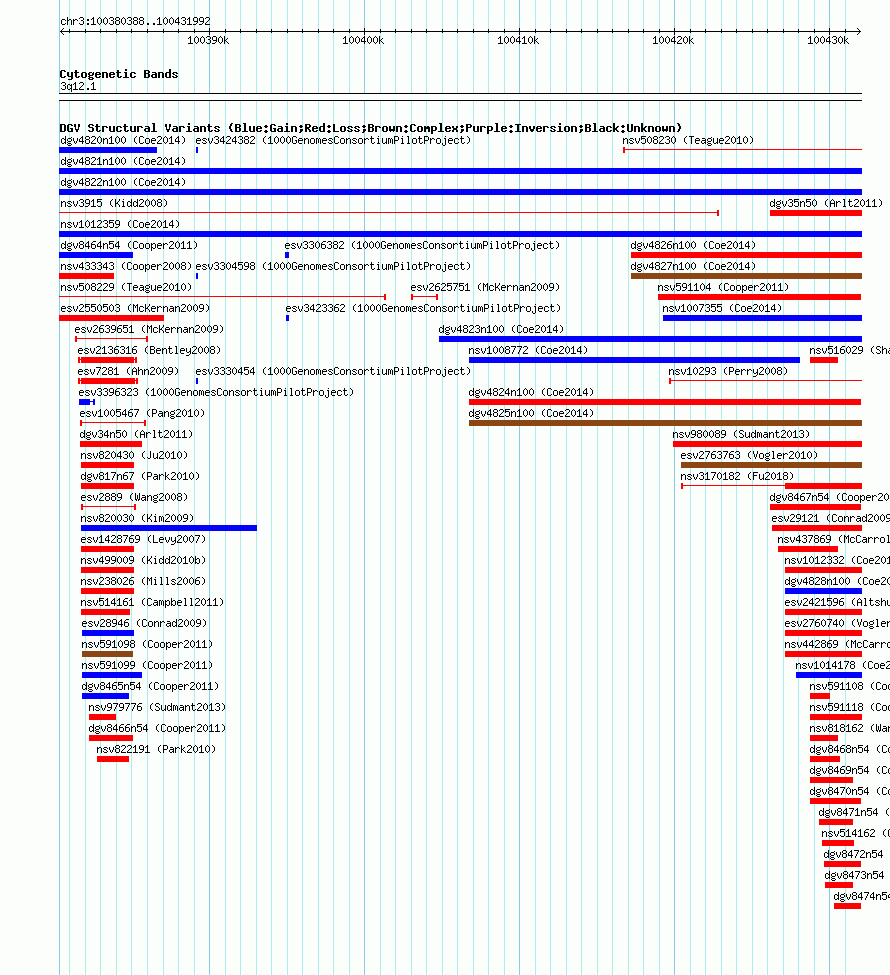Select esv1428769 (Levy2007) label
The height and width of the screenshot is (975, 890).
click(x=143, y=540)
